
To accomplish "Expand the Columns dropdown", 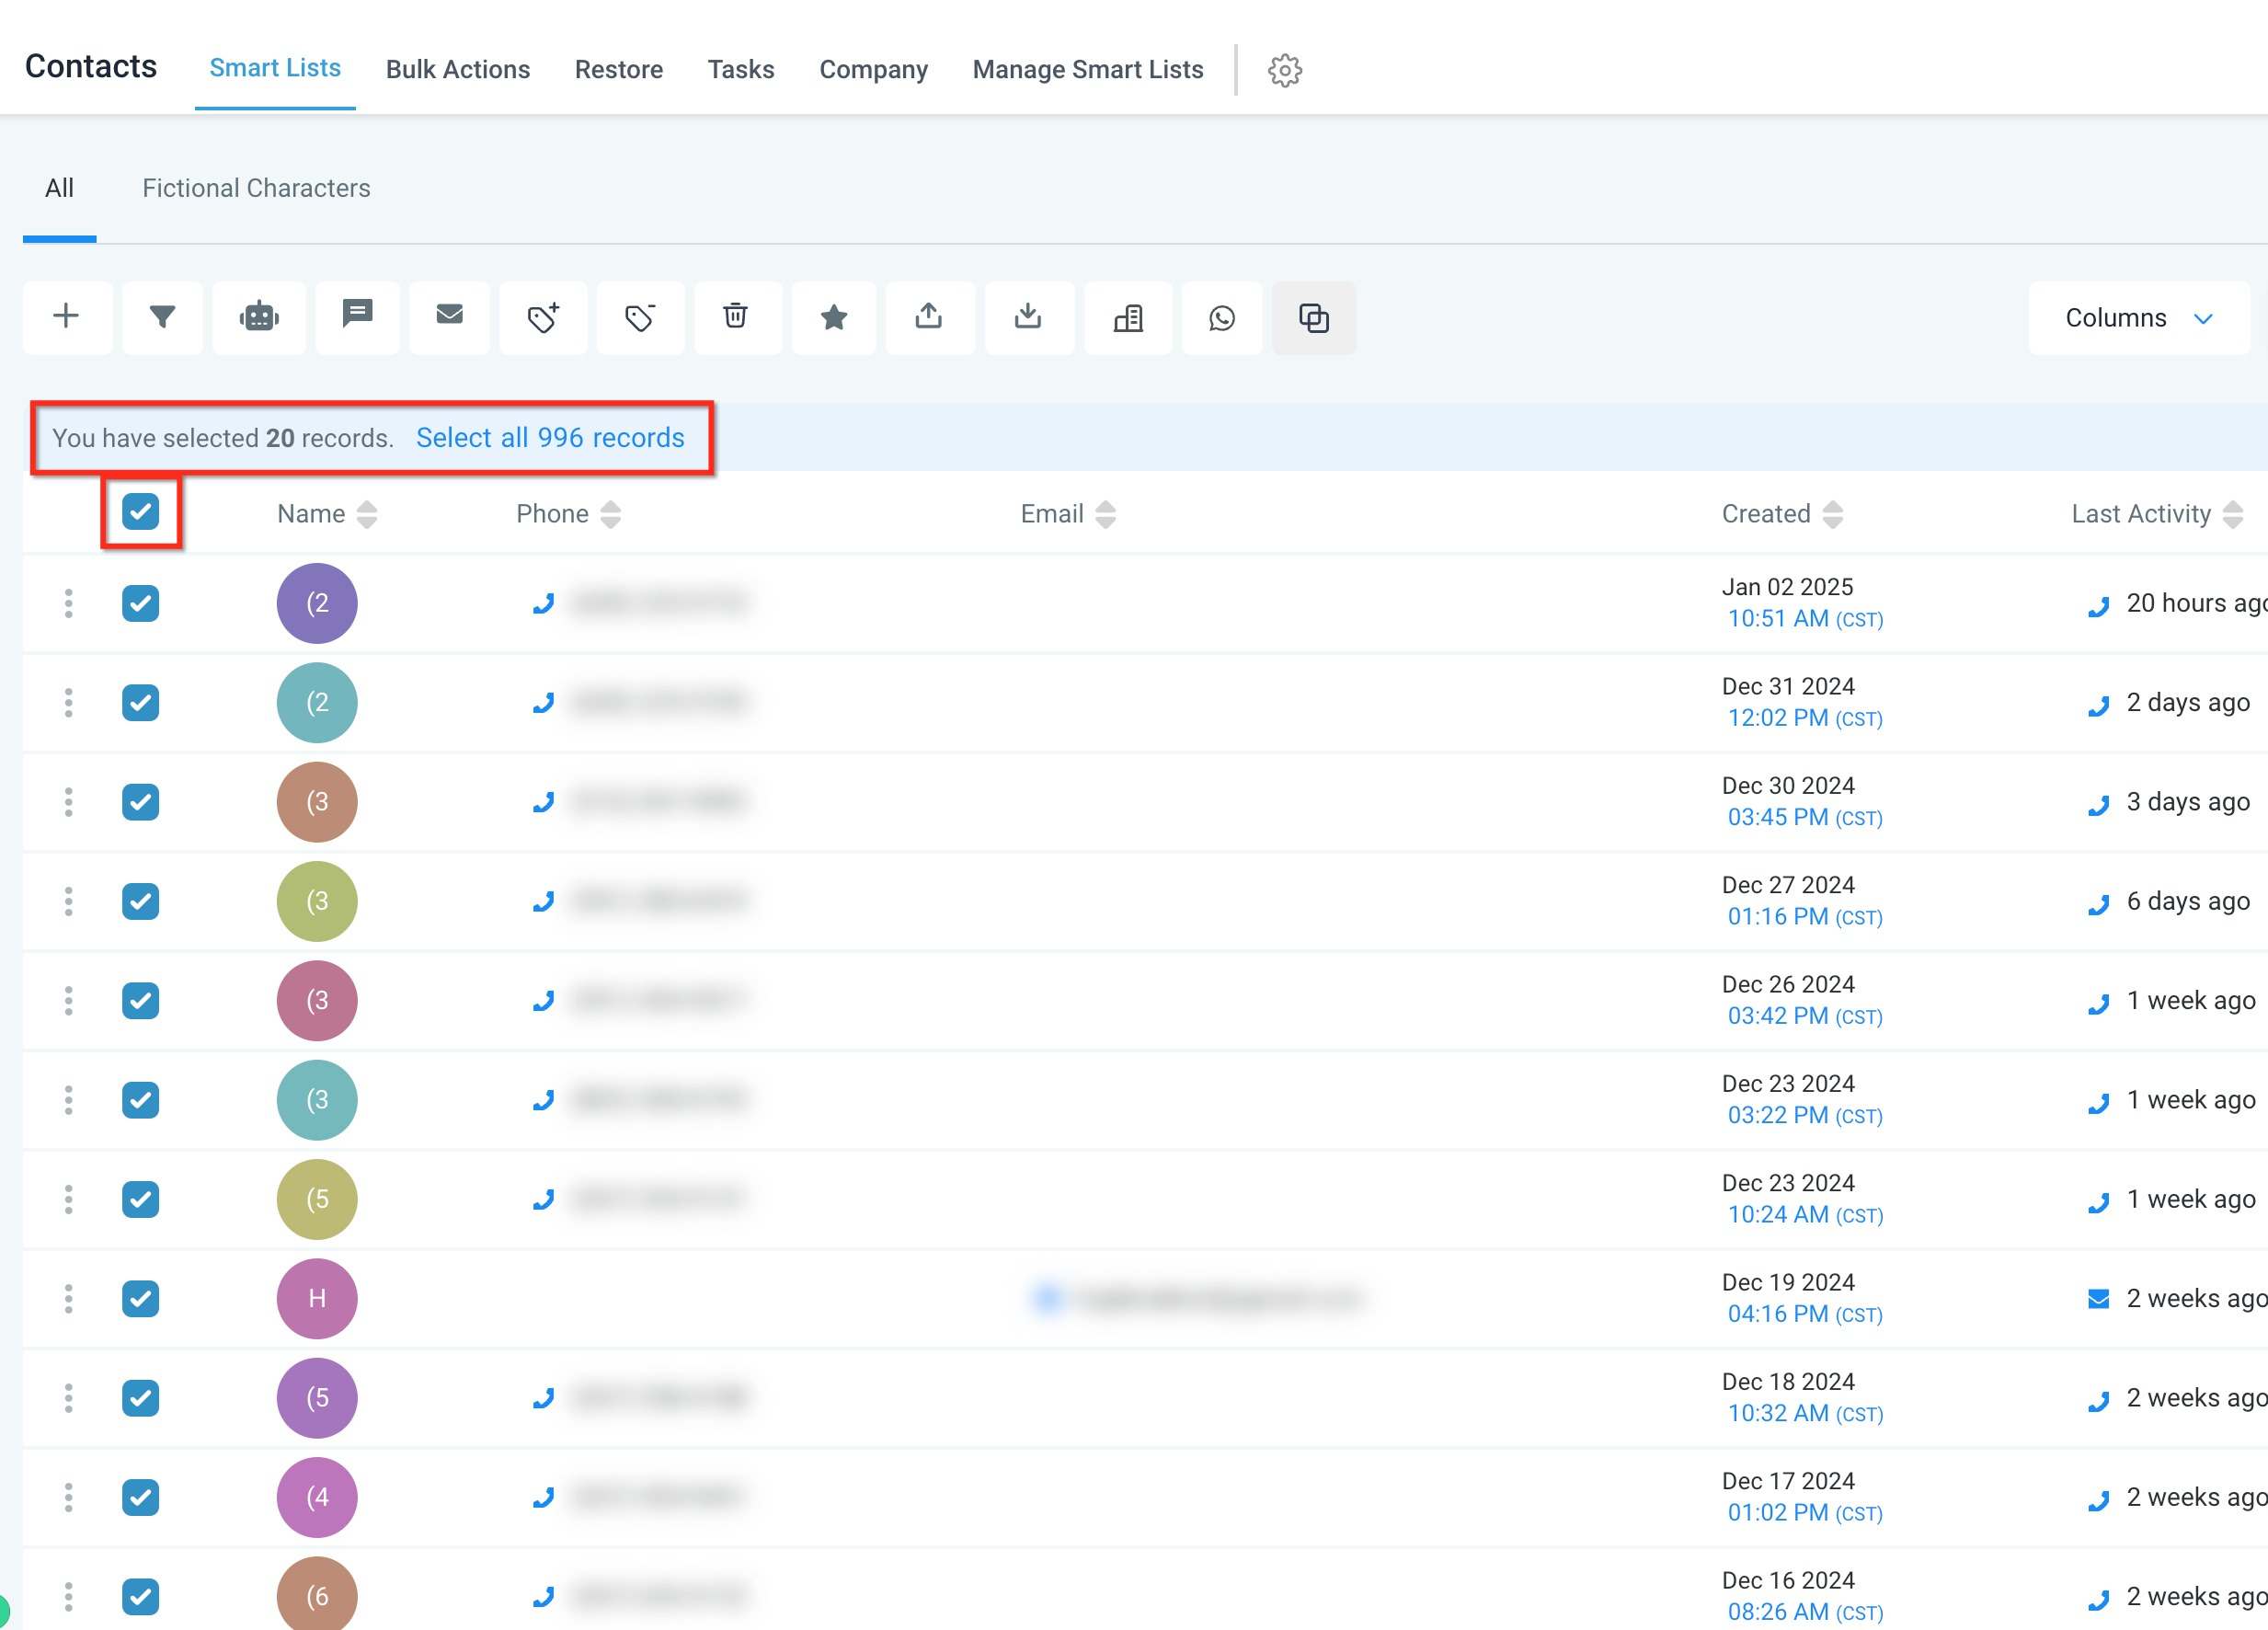I will coord(2138,318).
